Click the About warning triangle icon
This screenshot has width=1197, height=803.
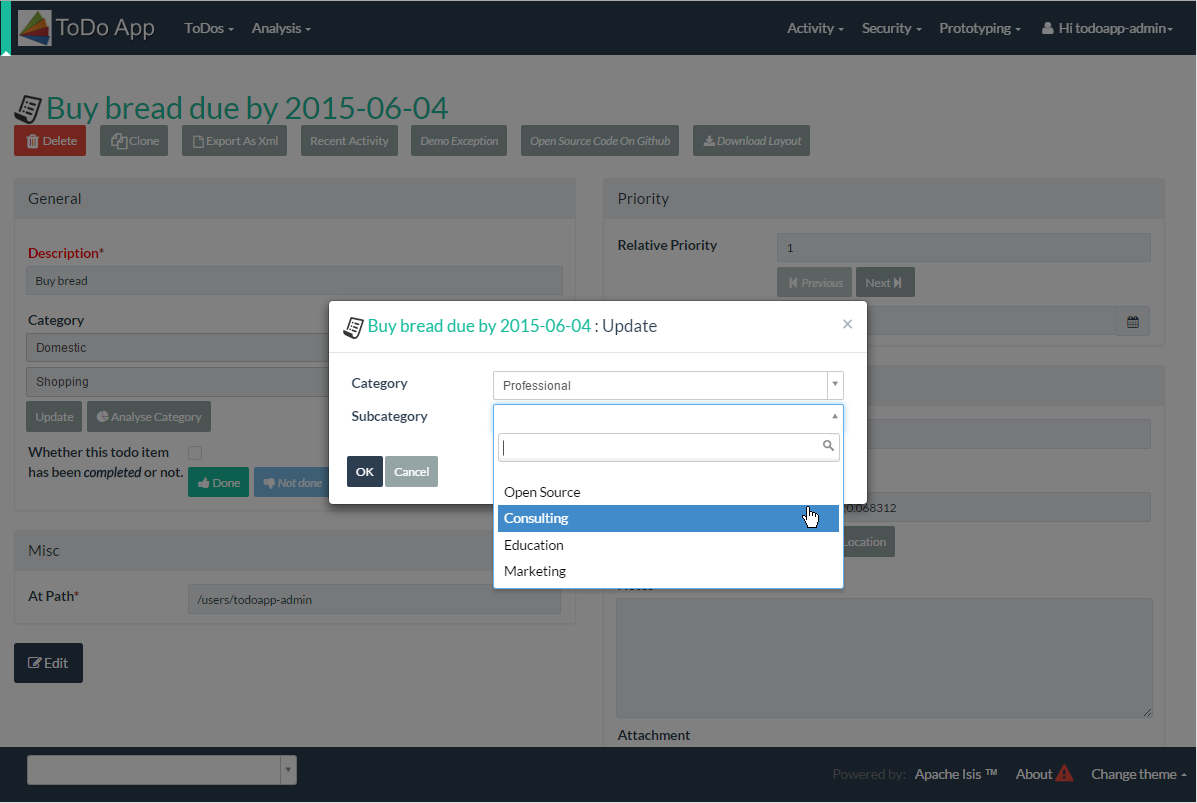pos(1064,773)
